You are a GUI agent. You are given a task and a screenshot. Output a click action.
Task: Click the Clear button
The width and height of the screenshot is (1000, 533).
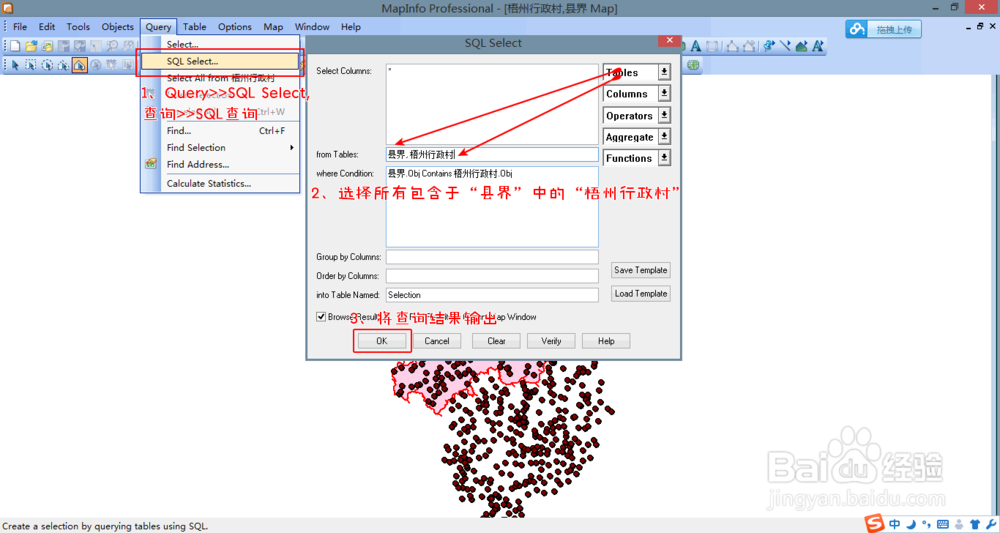[496, 341]
